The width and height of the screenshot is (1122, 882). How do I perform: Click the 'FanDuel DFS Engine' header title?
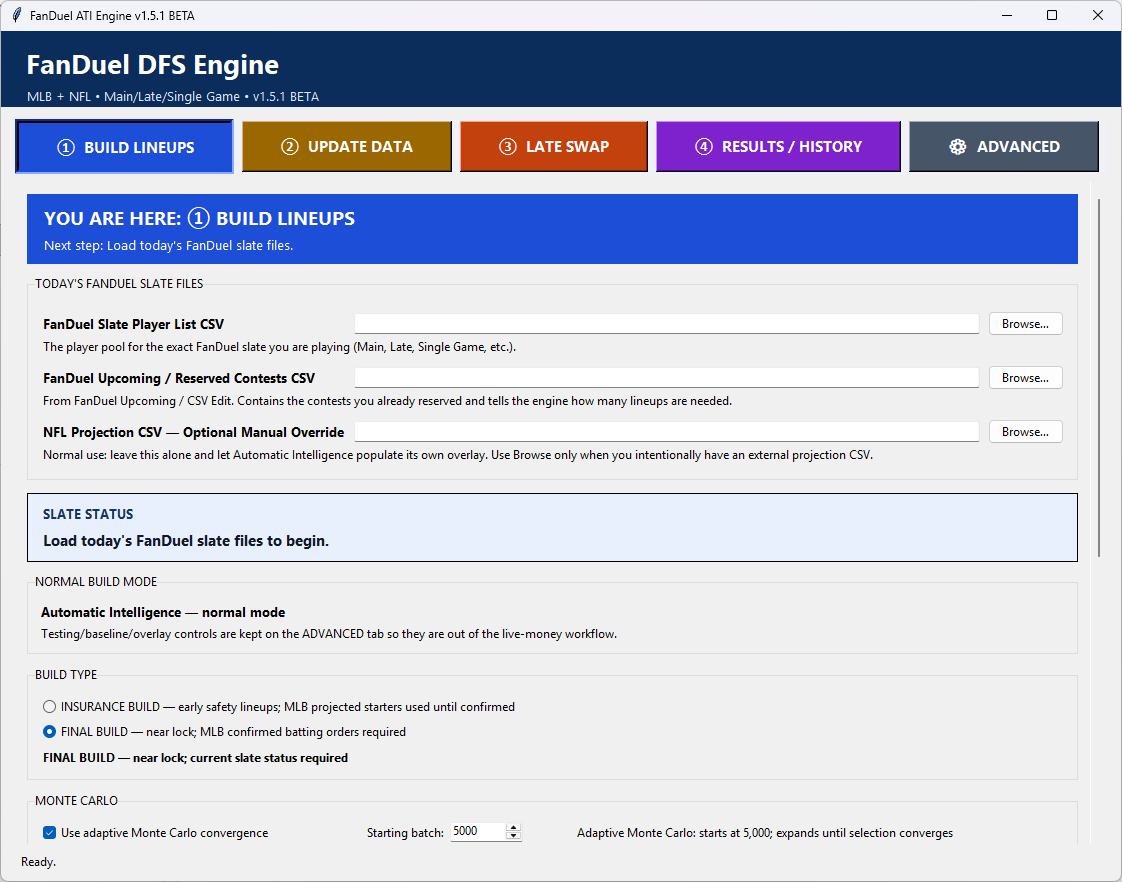click(152, 65)
